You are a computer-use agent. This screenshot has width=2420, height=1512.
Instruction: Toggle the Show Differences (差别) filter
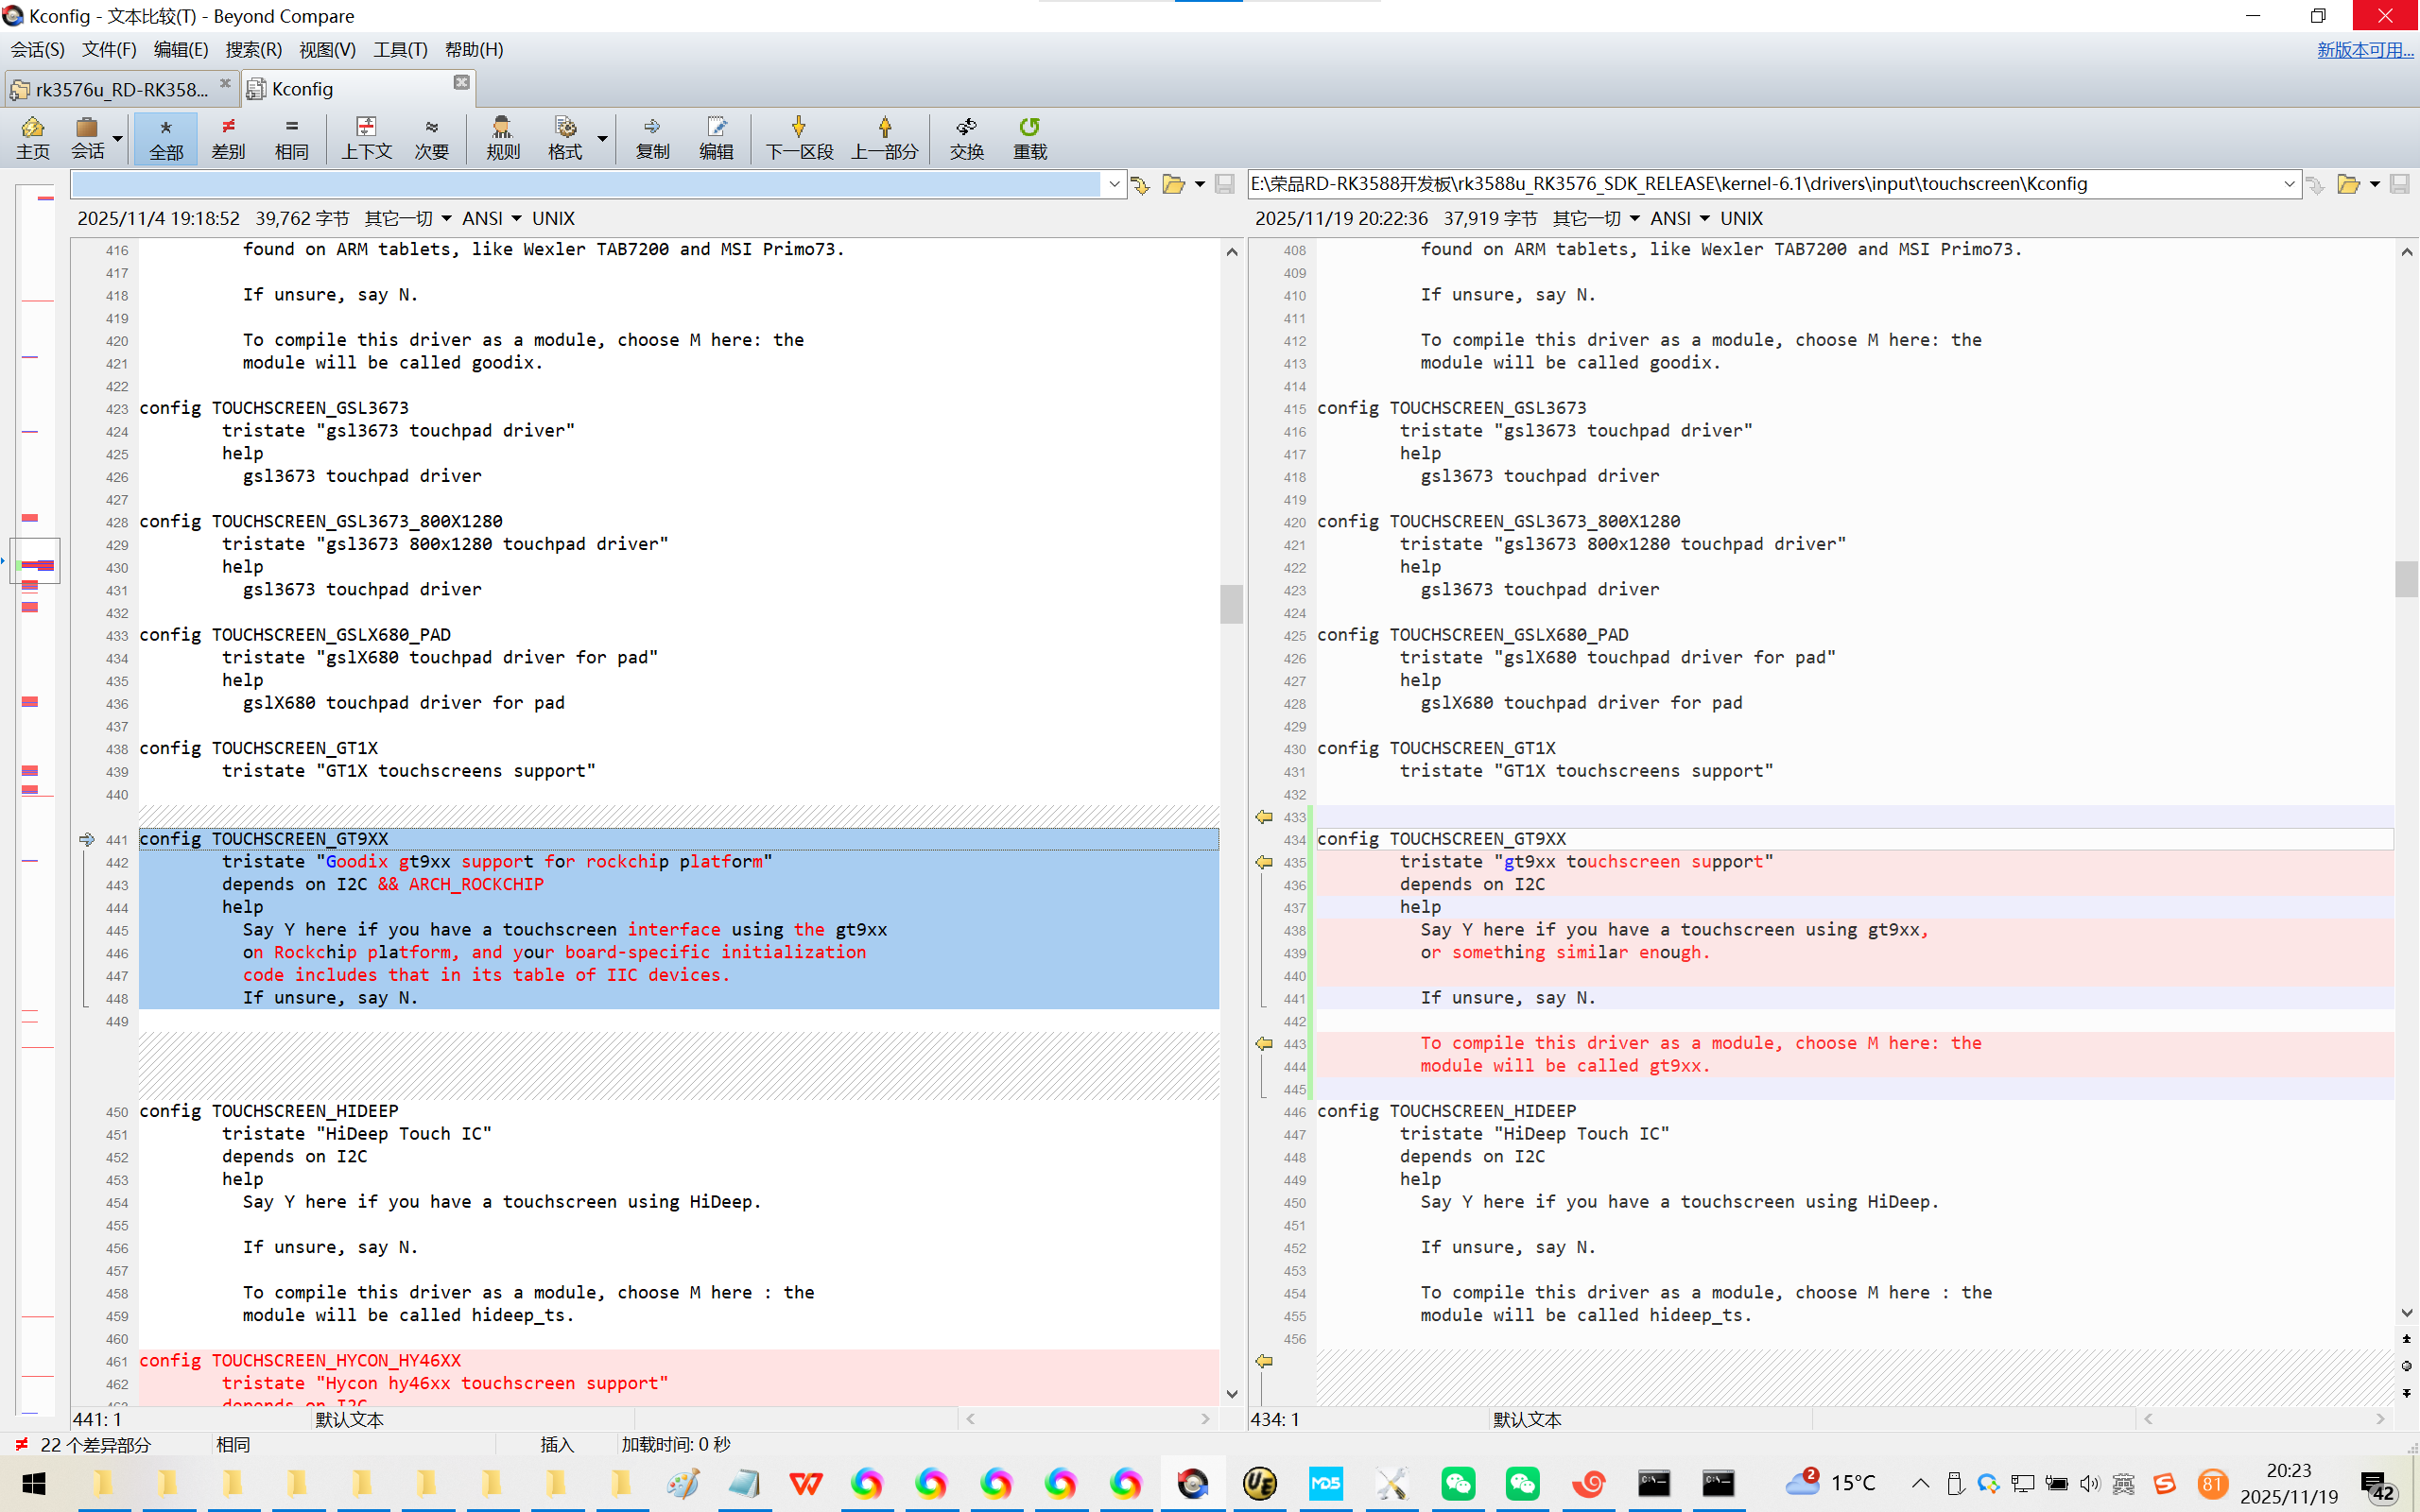pos(228,137)
